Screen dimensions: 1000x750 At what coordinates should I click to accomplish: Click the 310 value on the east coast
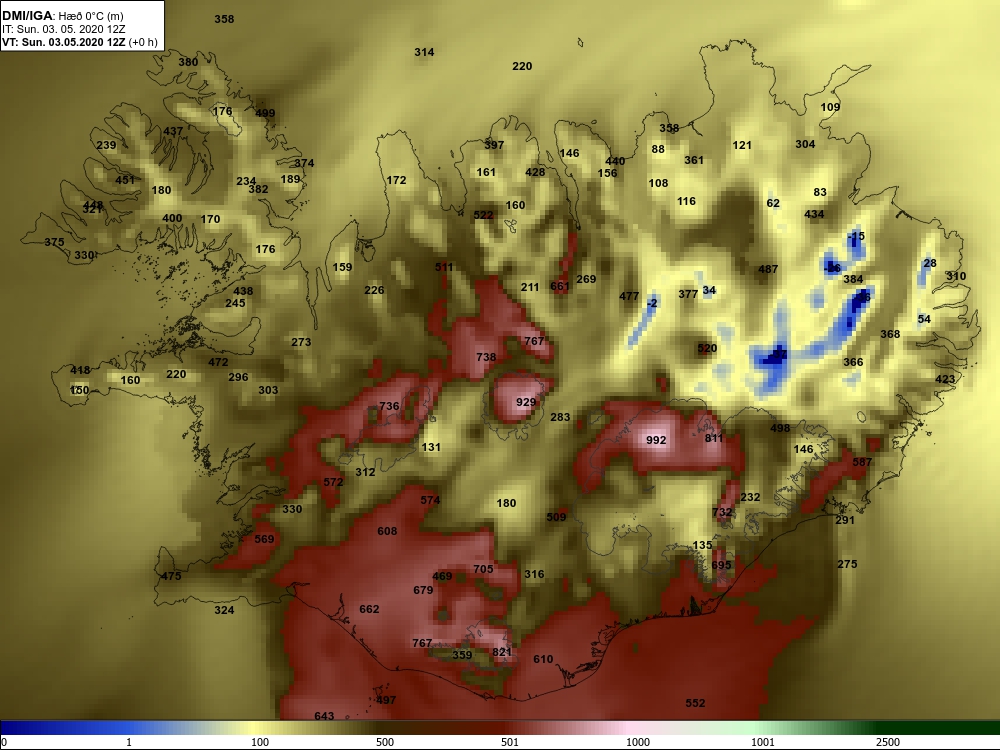click(955, 276)
